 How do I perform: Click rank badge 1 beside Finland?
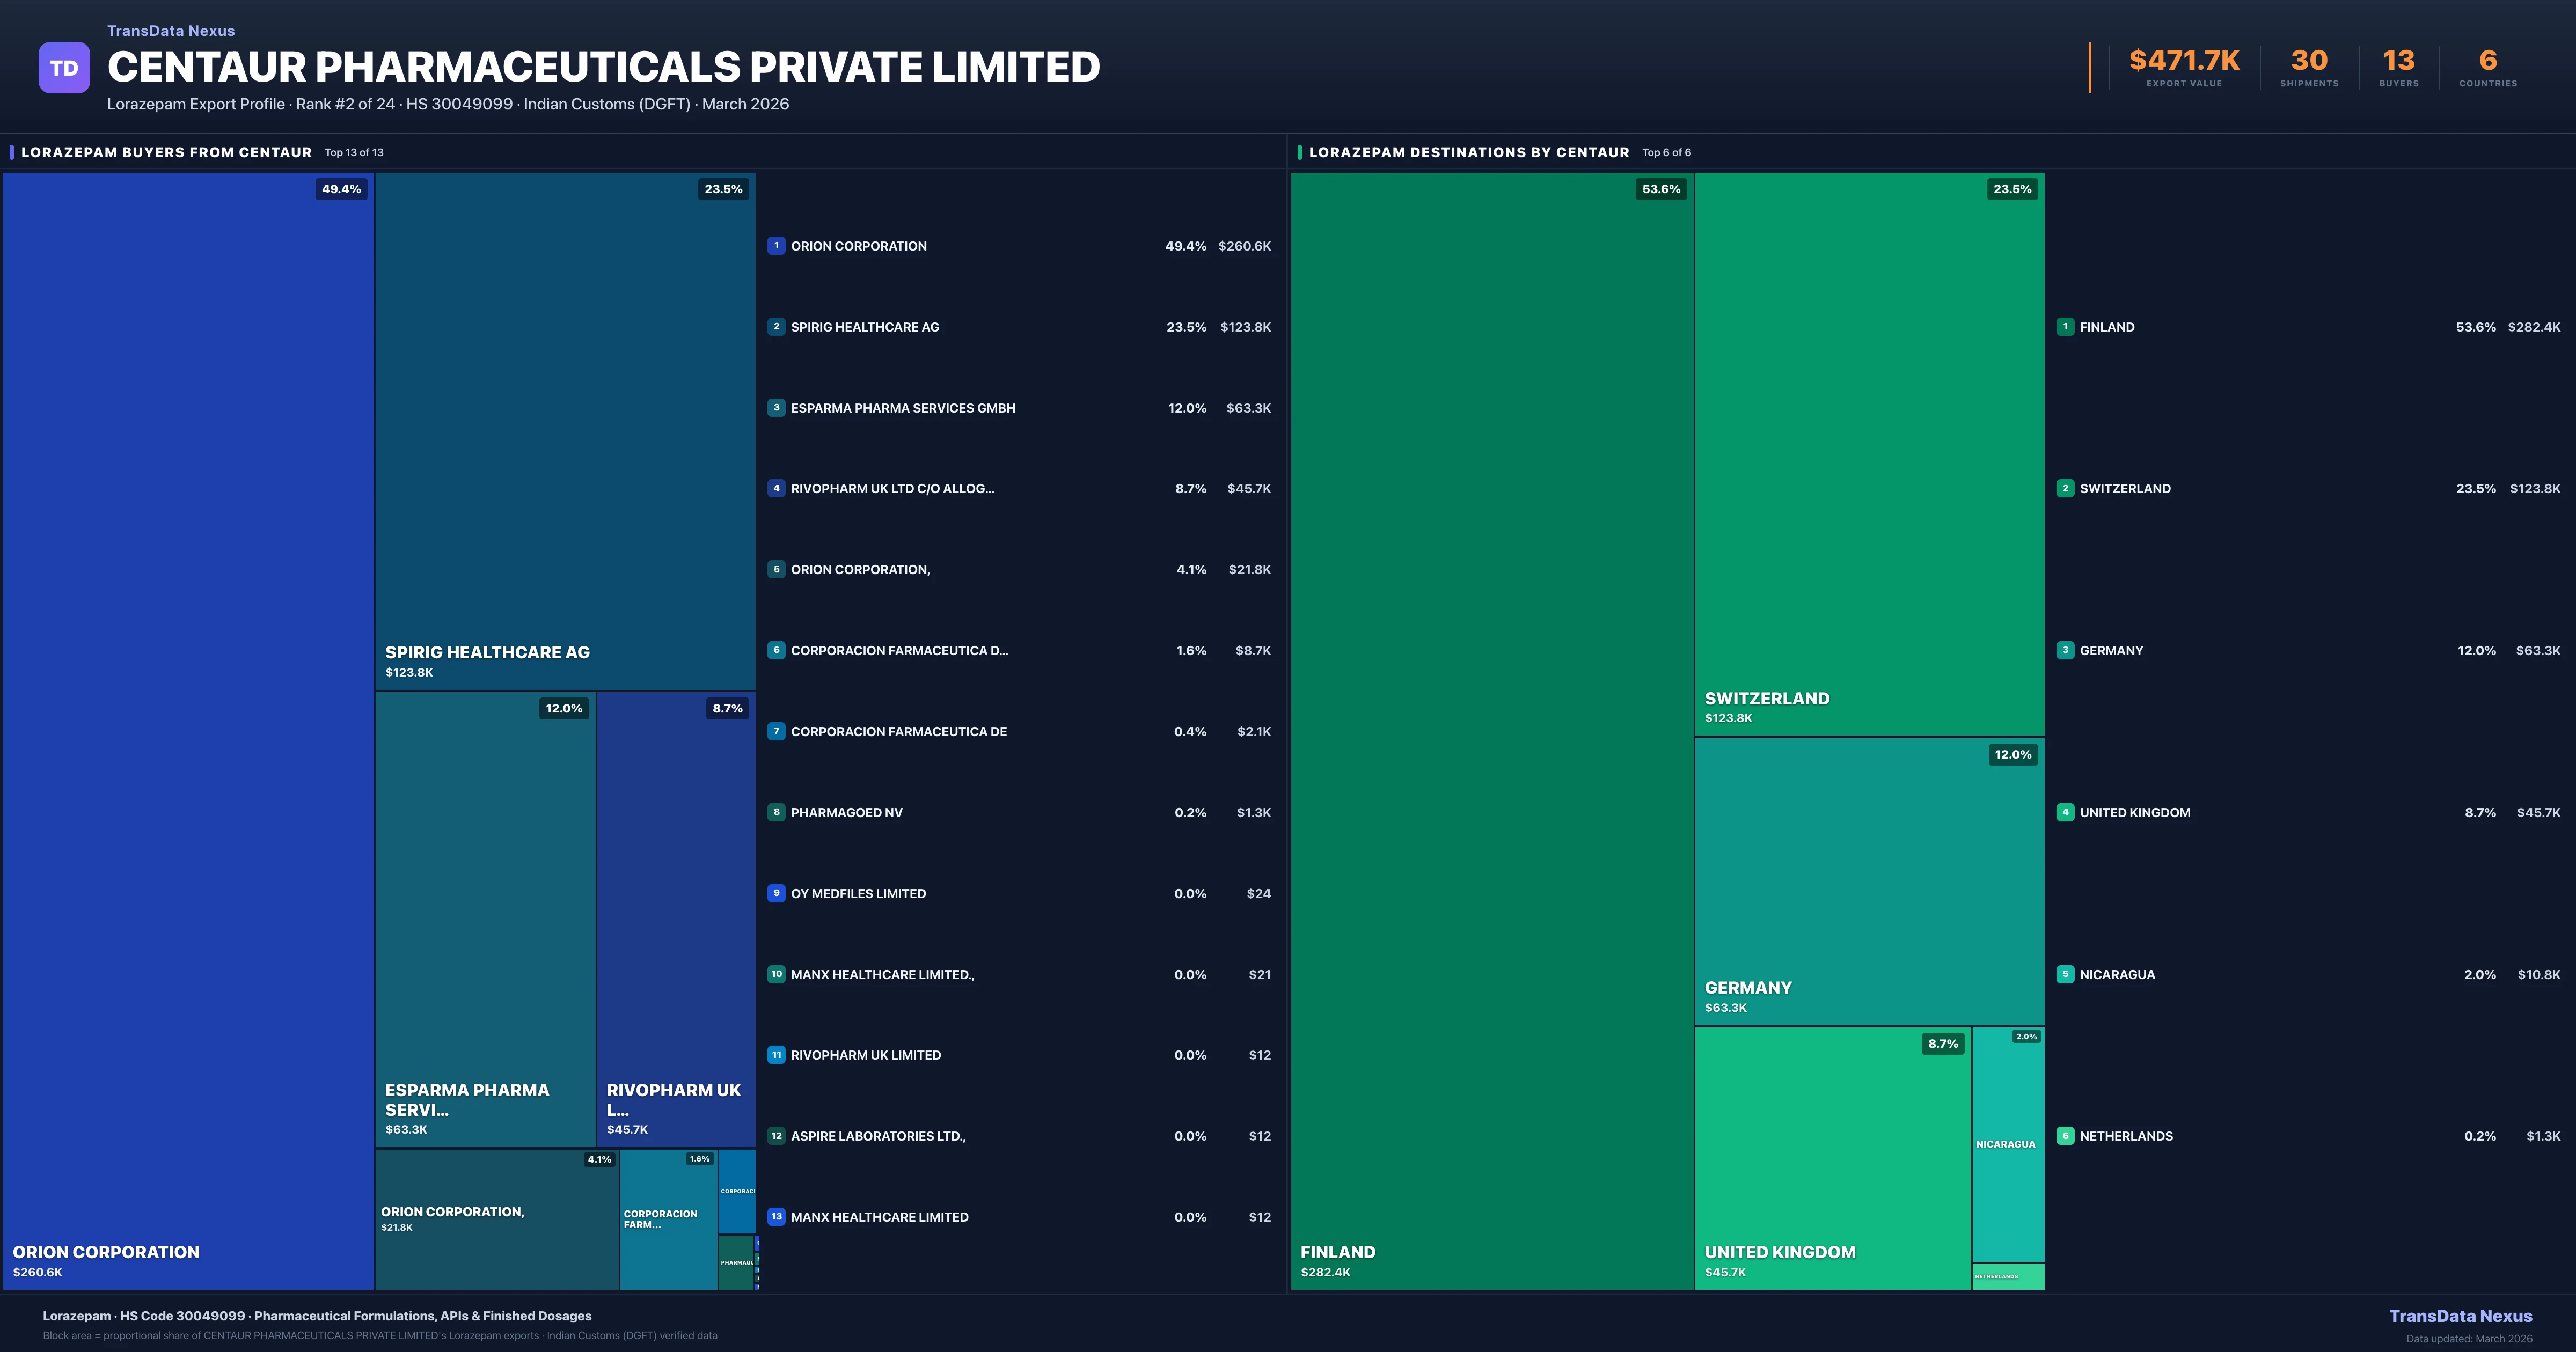(2065, 327)
